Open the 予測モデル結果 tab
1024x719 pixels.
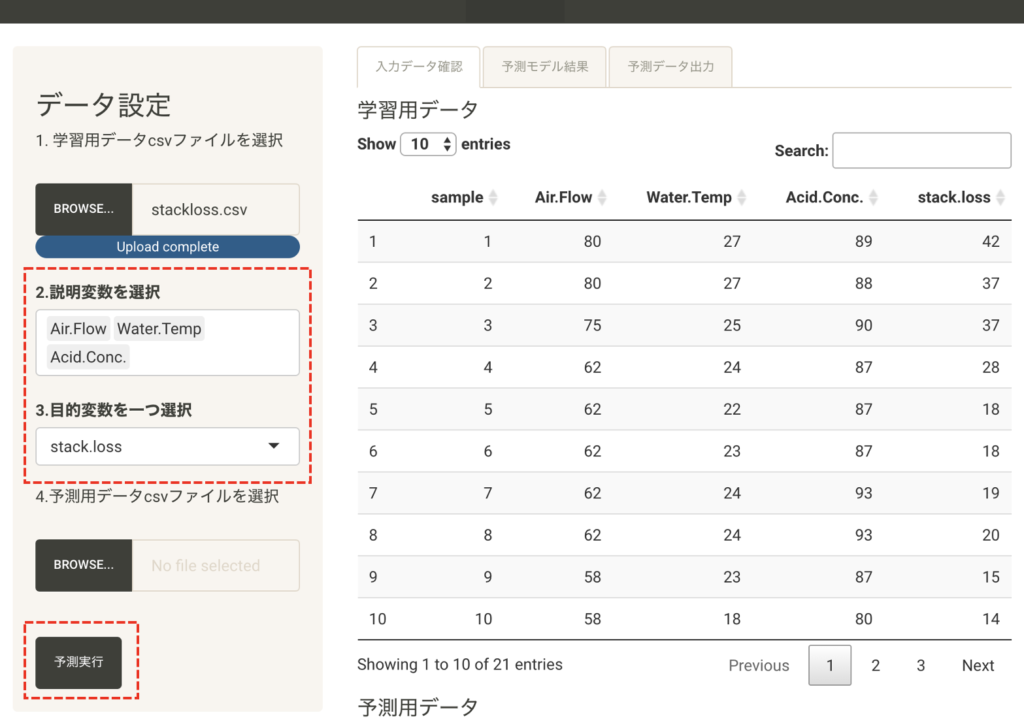point(545,67)
